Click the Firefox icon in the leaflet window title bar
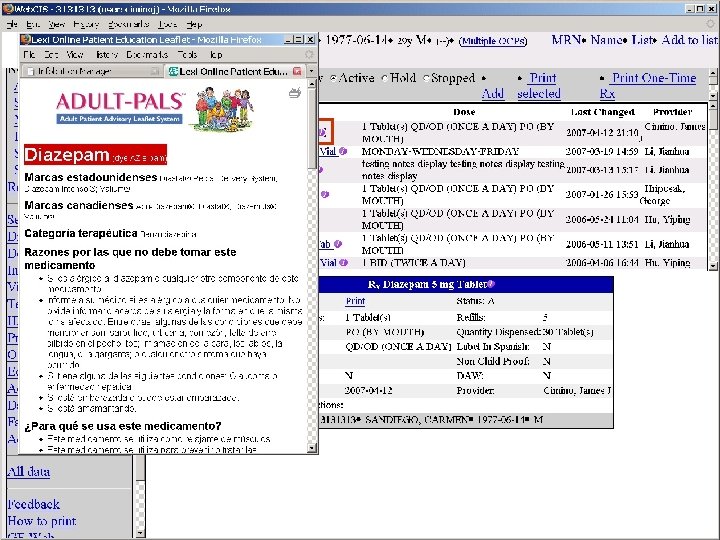This screenshot has height=540, width=720. pos(25,39)
